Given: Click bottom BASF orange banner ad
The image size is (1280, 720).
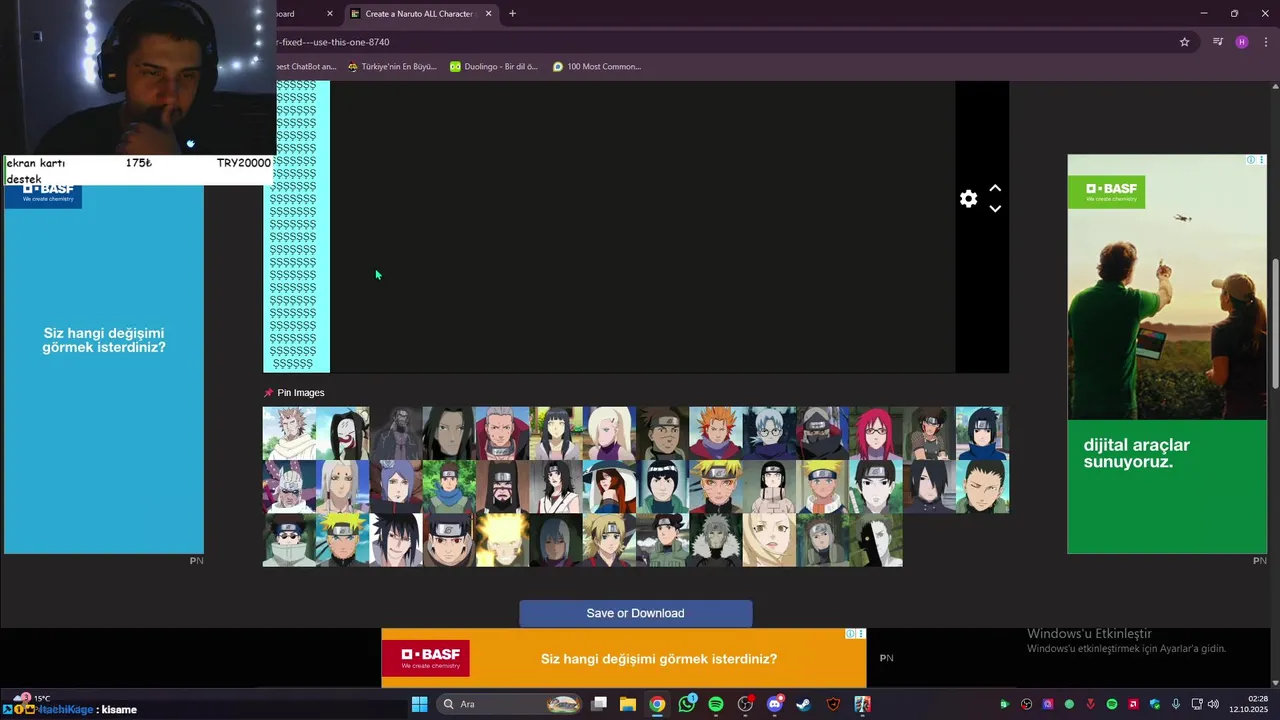Looking at the screenshot, I should [624, 658].
